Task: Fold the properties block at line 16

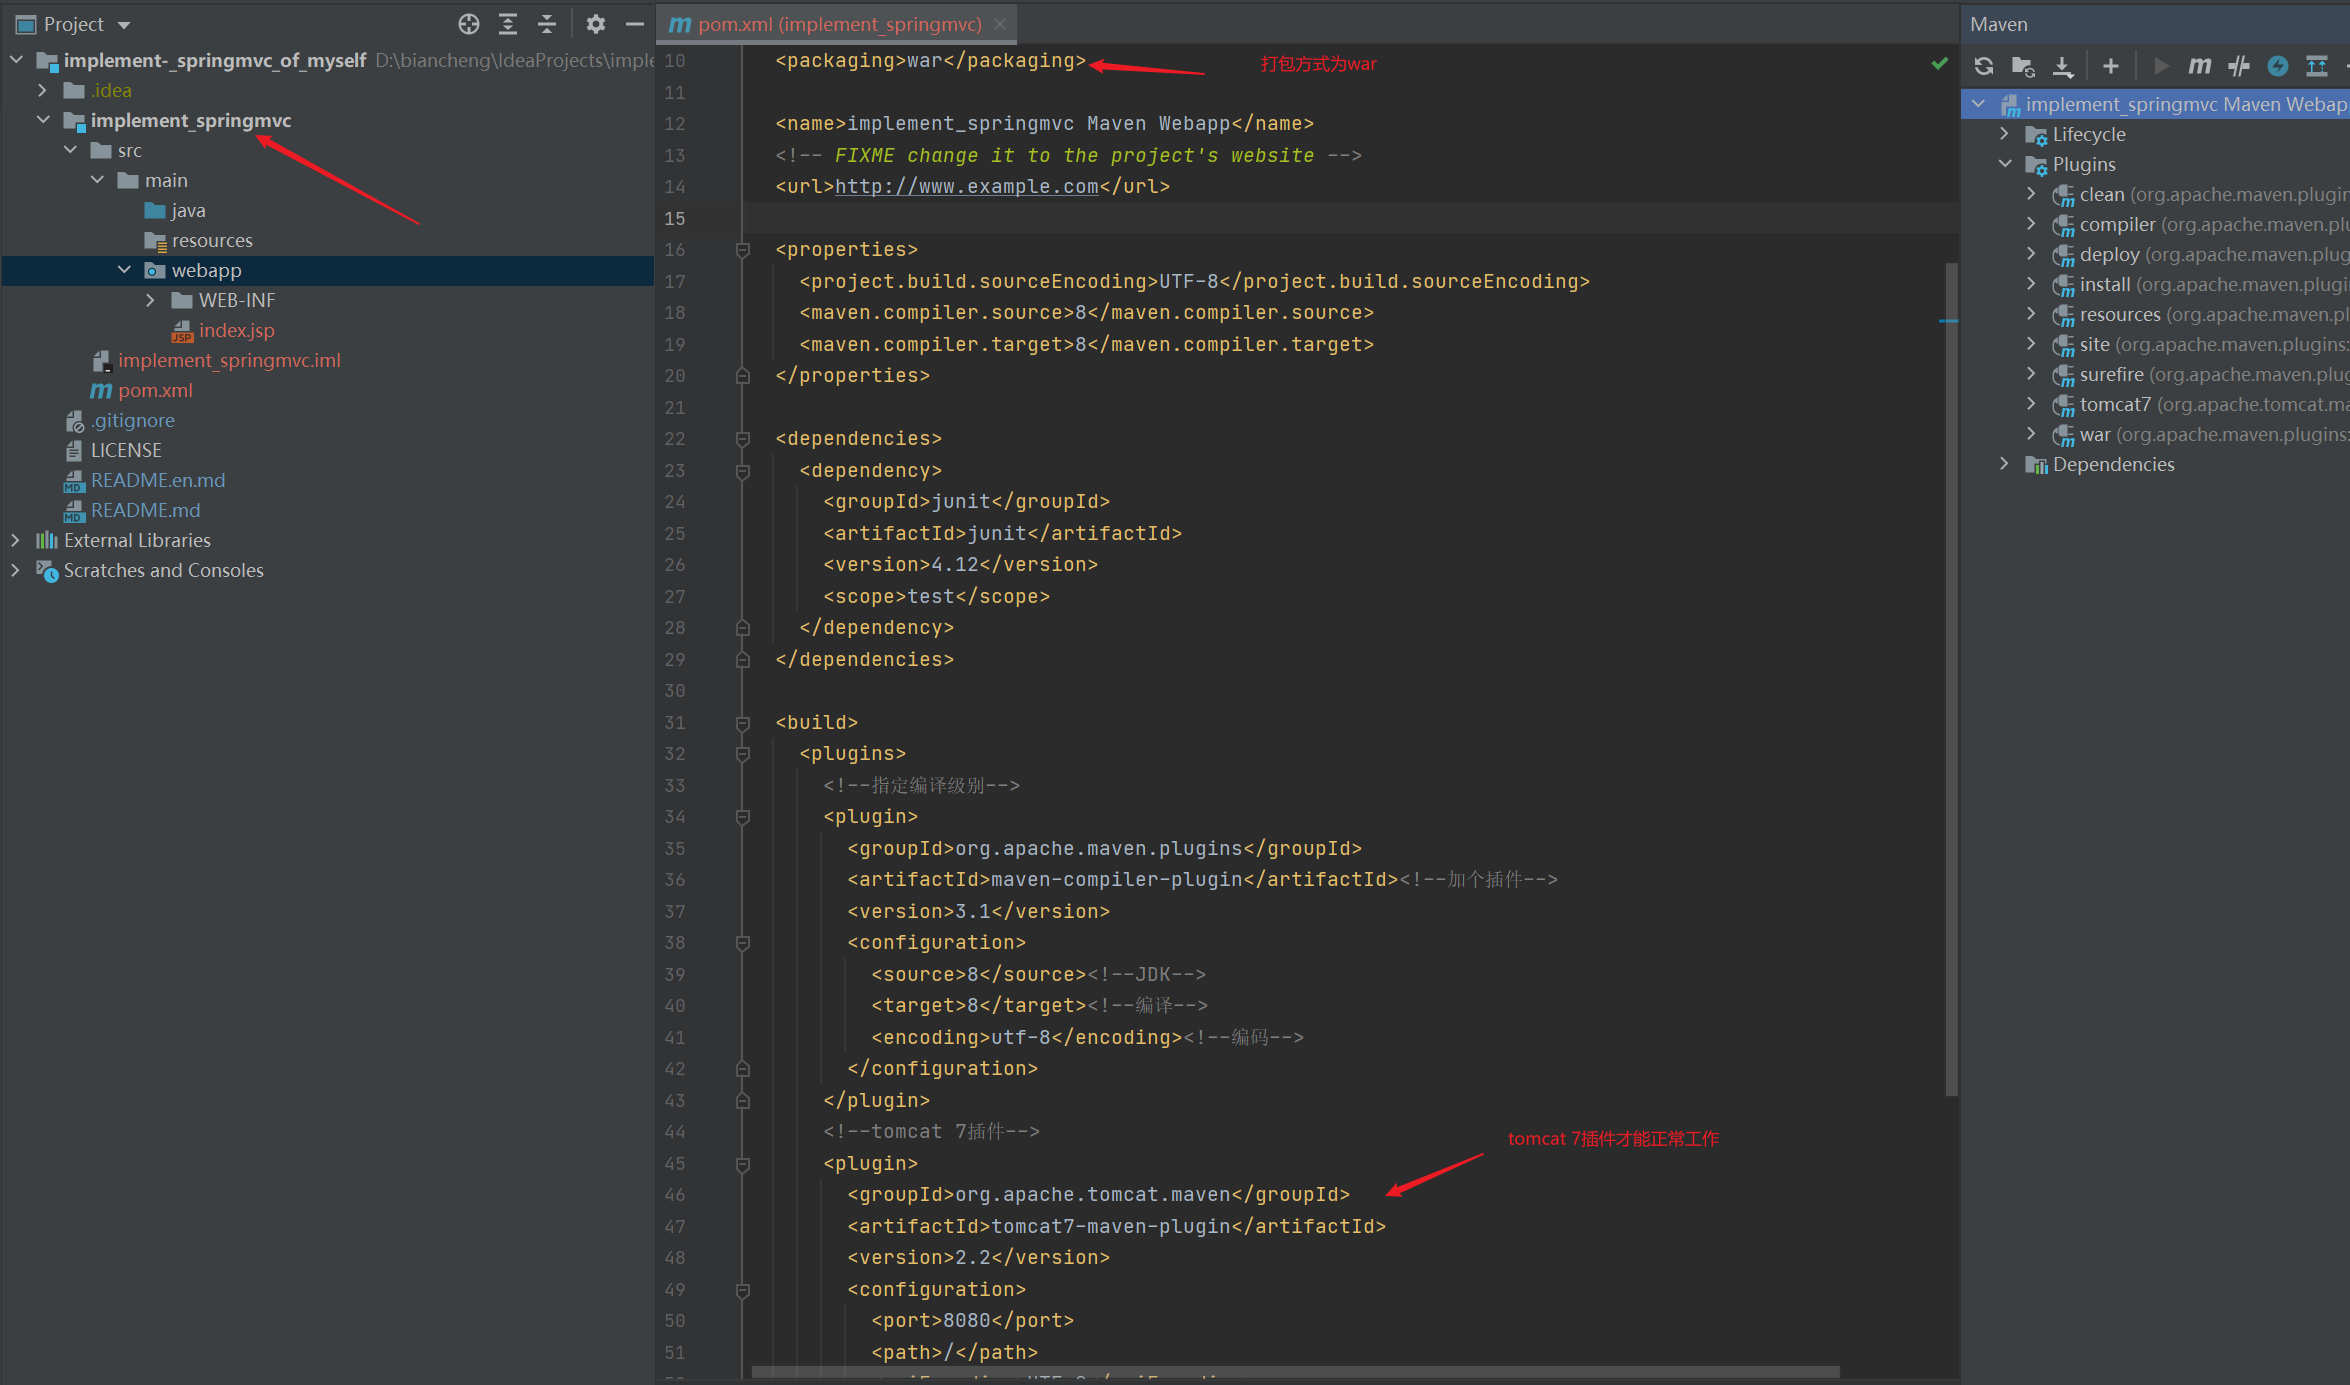Action: 743,250
